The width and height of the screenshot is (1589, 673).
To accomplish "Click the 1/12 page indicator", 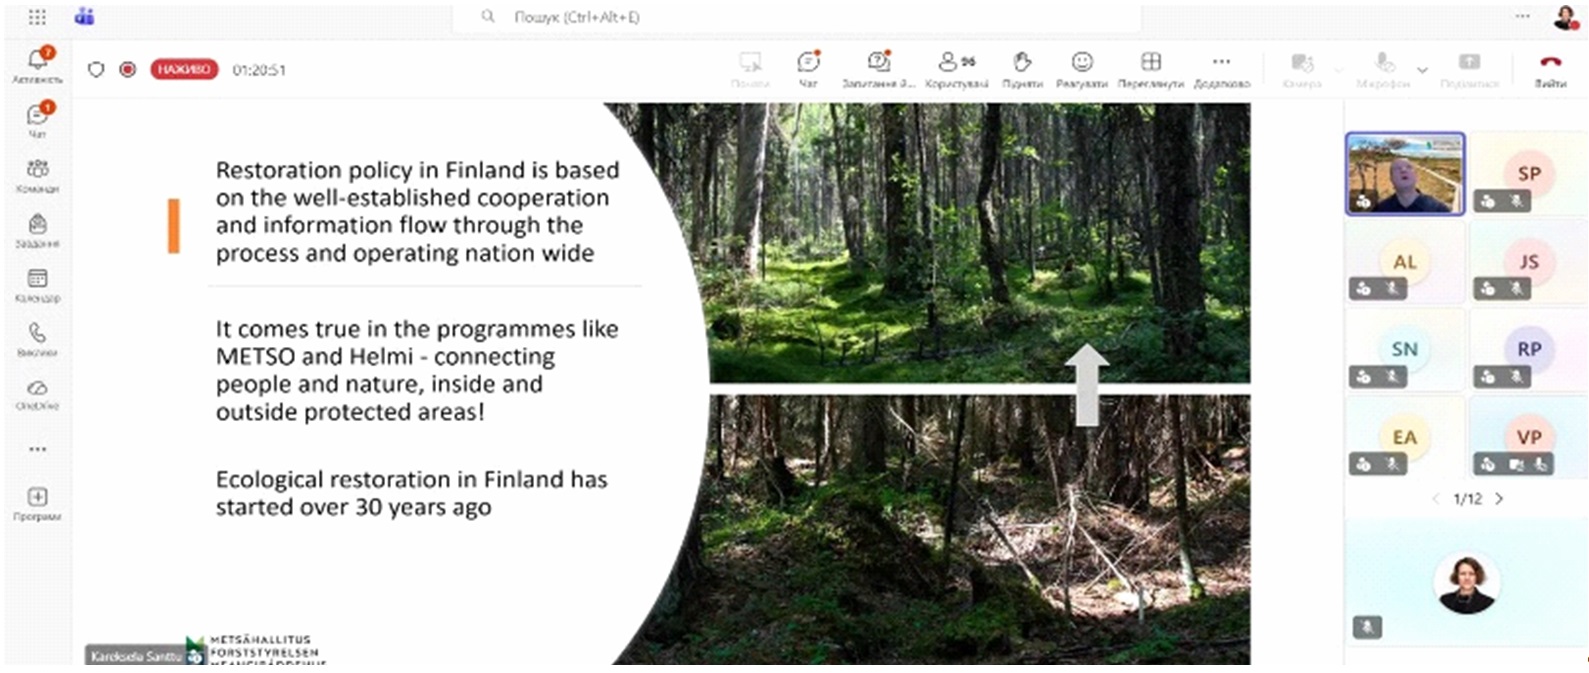I will point(1467,498).
